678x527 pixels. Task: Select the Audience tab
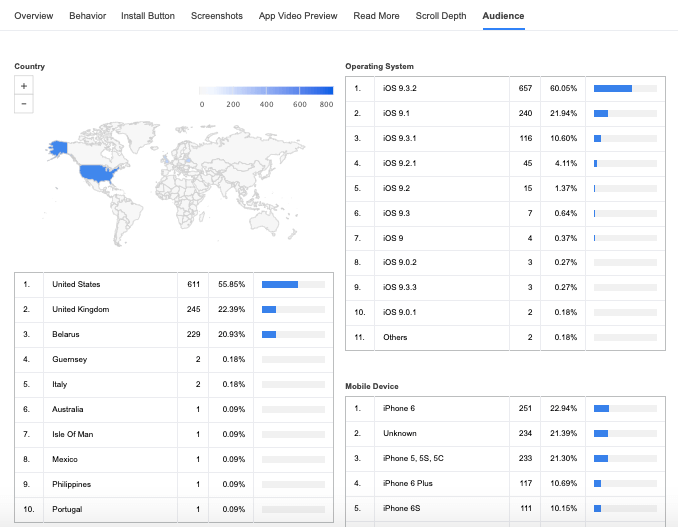tap(503, 16)
